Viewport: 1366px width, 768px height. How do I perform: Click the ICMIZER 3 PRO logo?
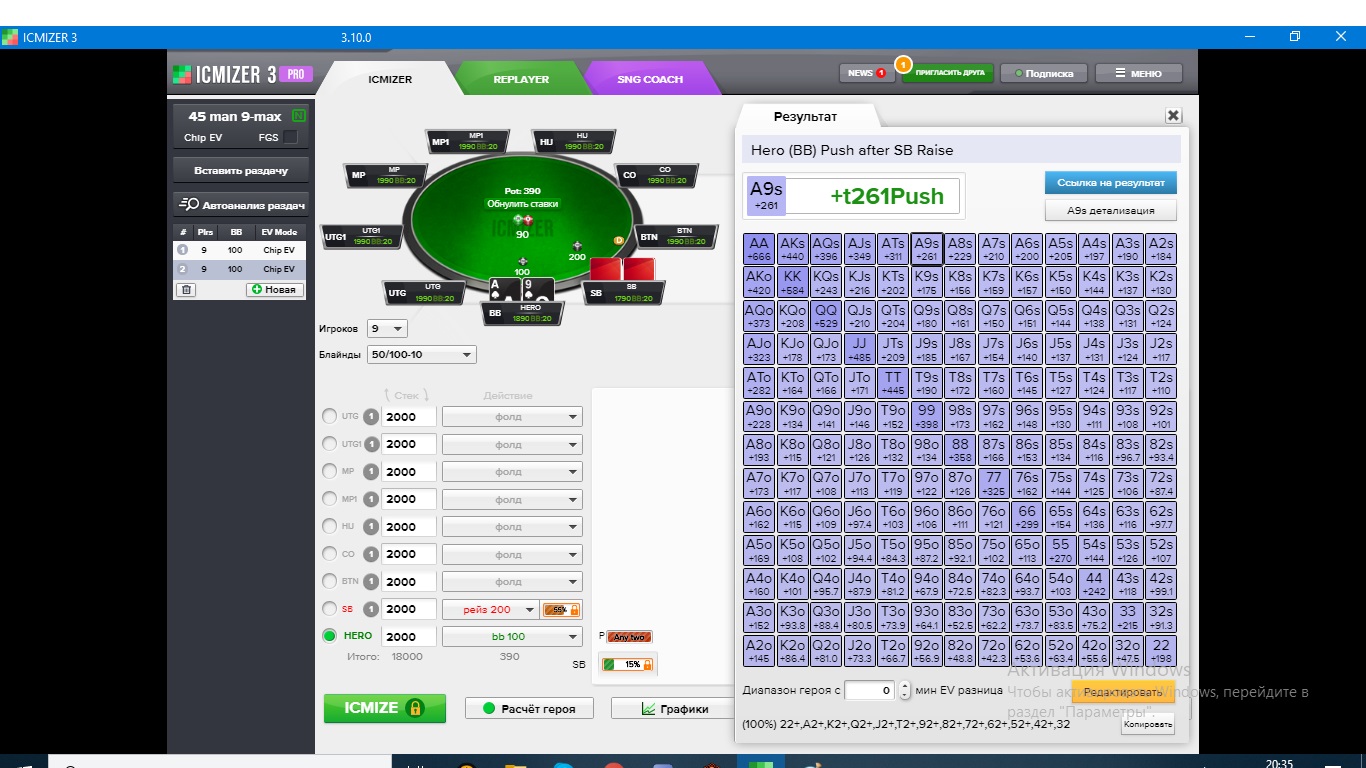click(x=244, y=74)
